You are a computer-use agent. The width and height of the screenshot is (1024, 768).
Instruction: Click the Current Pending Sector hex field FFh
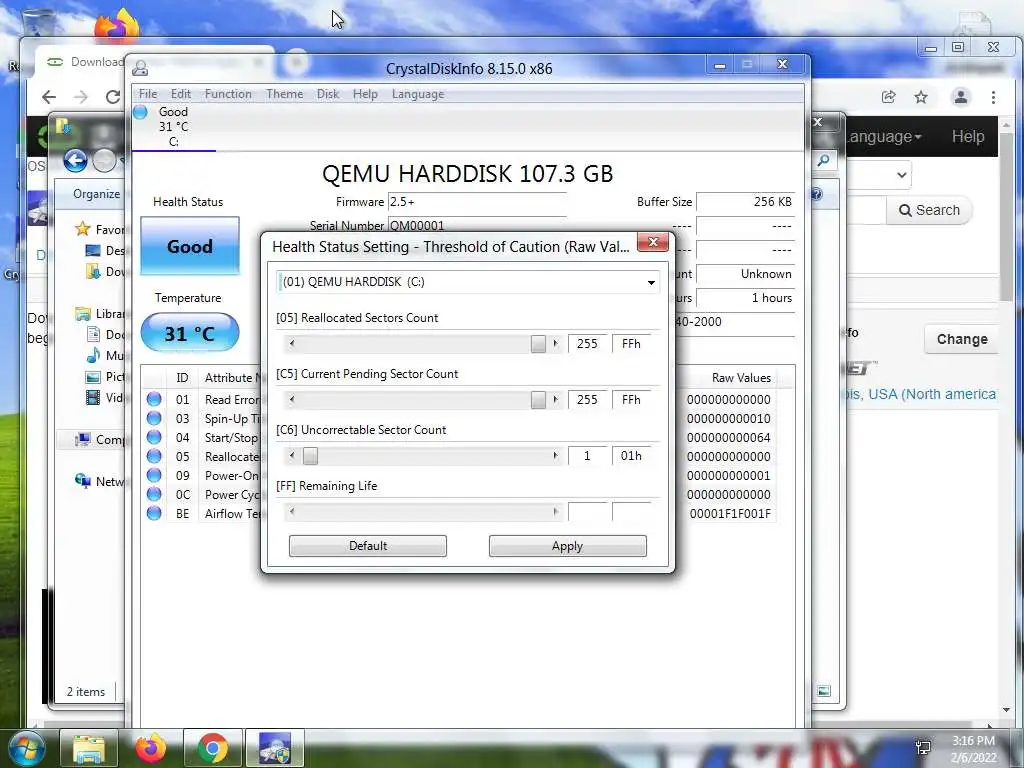point(632,400)
